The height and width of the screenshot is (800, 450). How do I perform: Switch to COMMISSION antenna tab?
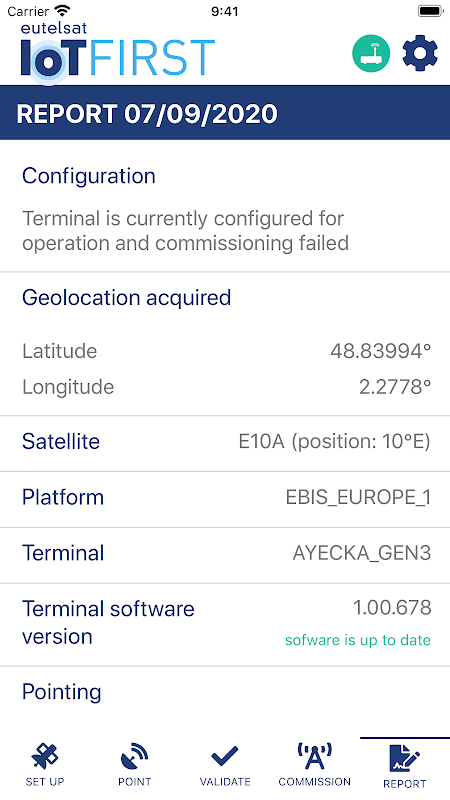[315, 764]
